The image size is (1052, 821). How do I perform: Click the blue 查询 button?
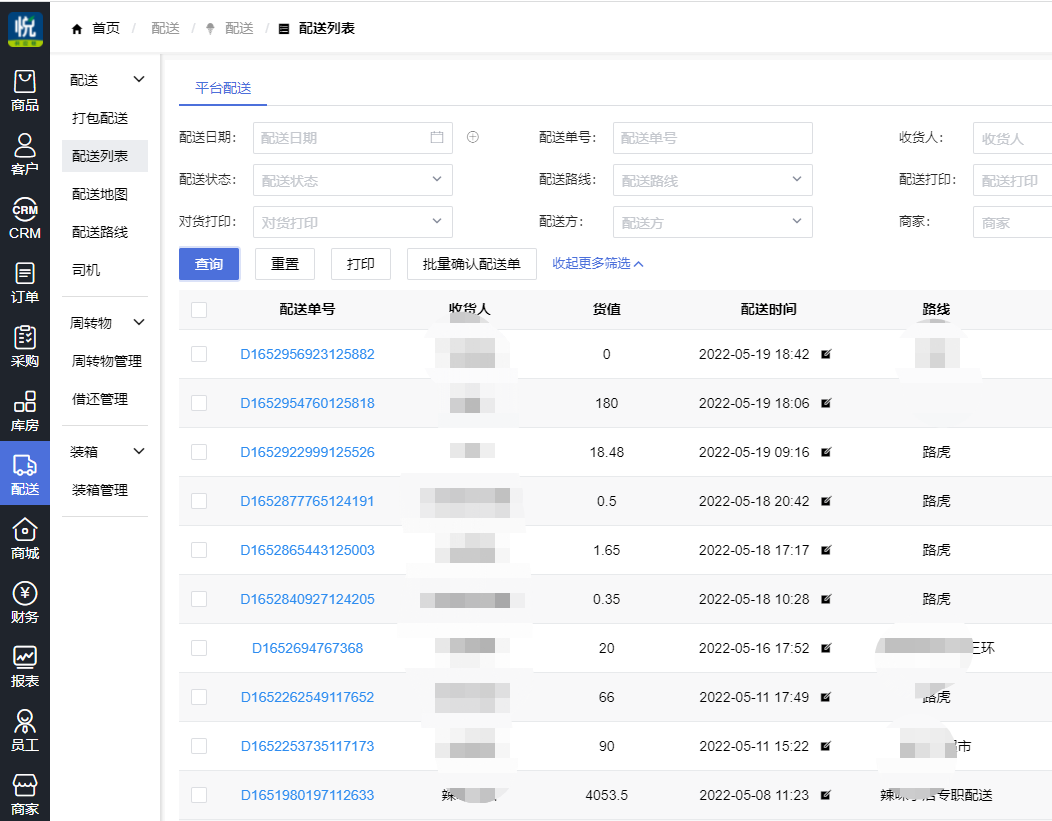coord(209,264)
